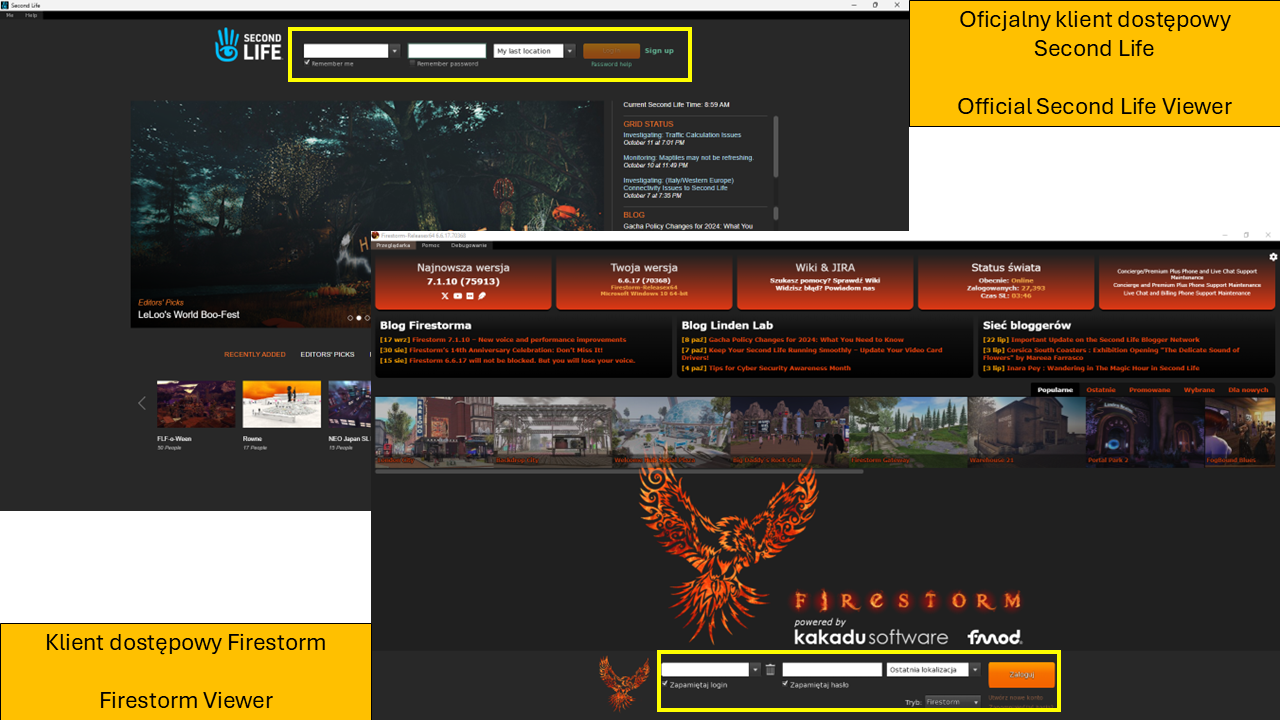Click Utwórz nowe konto link

point(1015,697)
